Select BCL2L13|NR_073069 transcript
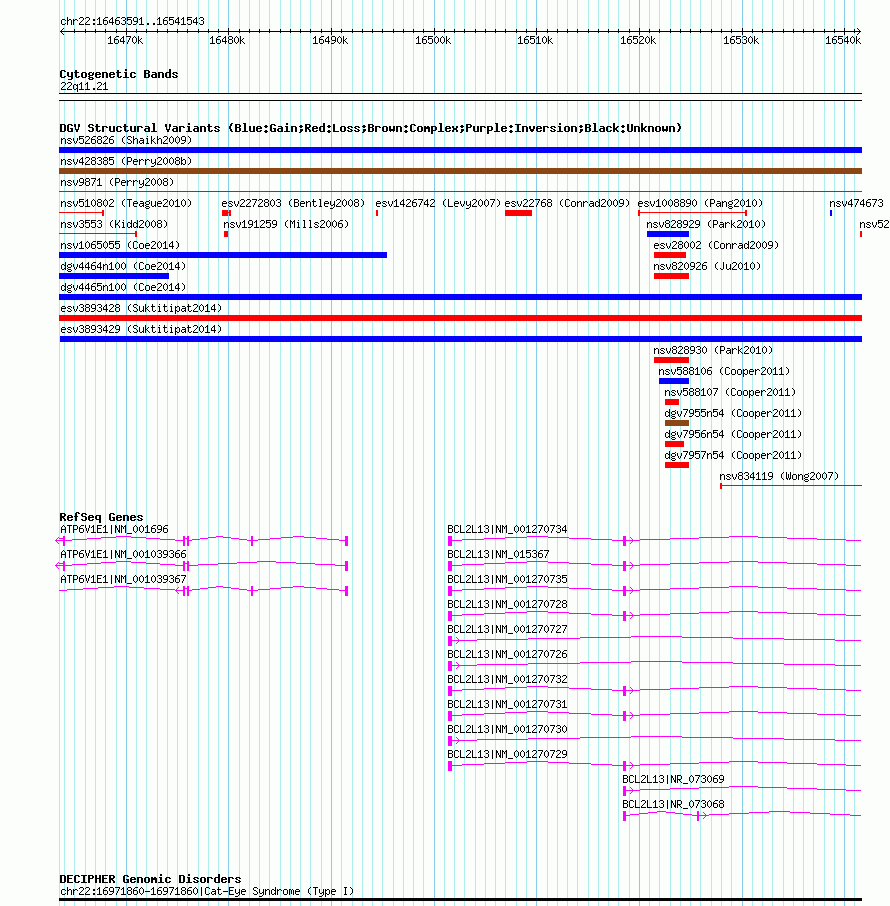Viewport: 890px width, 906px height. (x=673, y=779)
